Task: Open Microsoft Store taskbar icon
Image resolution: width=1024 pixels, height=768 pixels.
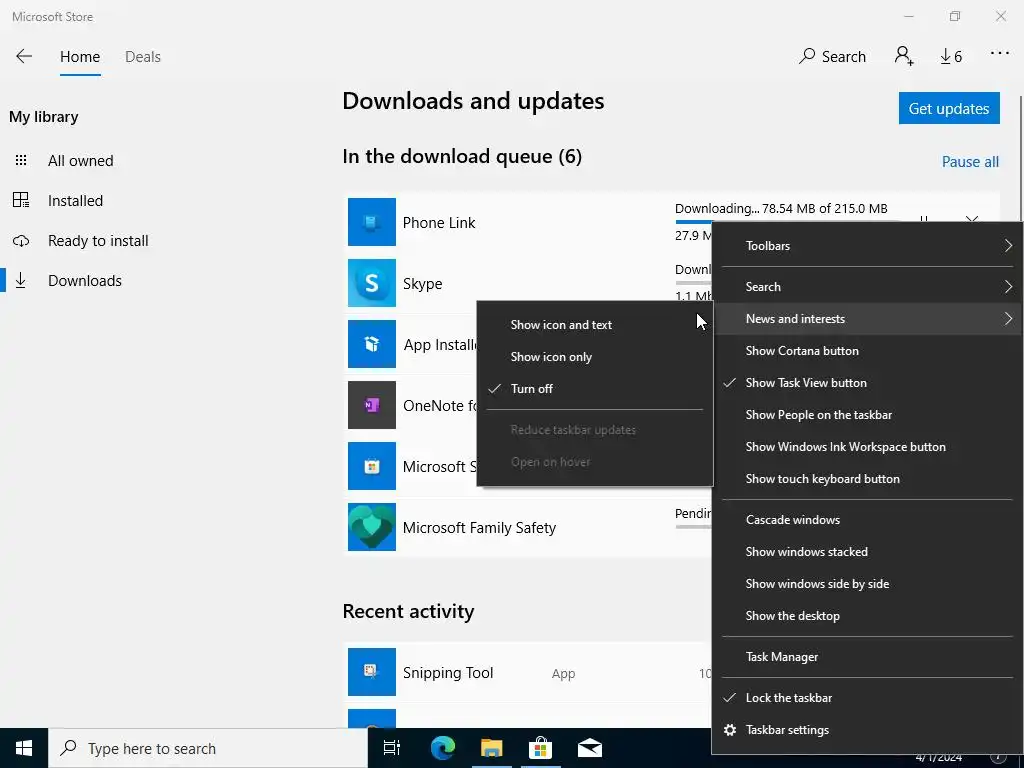Action: coord(540,748)
